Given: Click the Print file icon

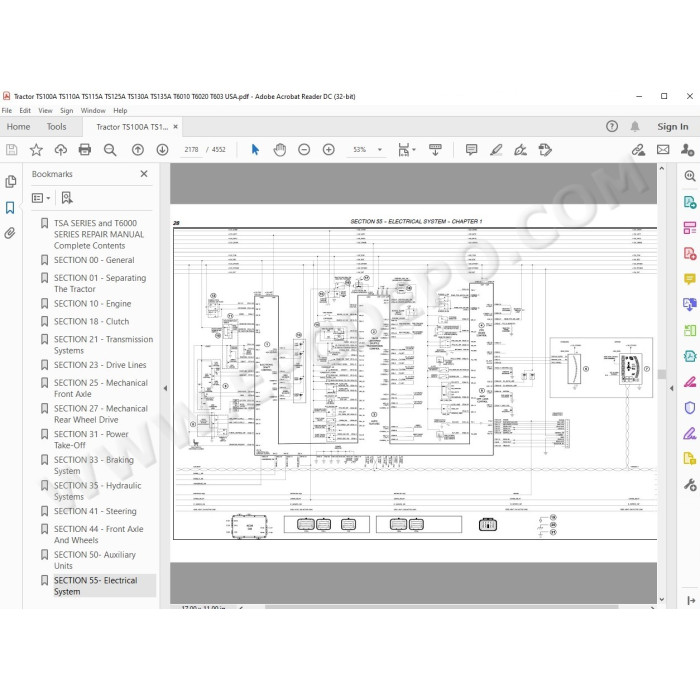Looking at the screenshot, I should pyautogui.click(x=85, y=150).
